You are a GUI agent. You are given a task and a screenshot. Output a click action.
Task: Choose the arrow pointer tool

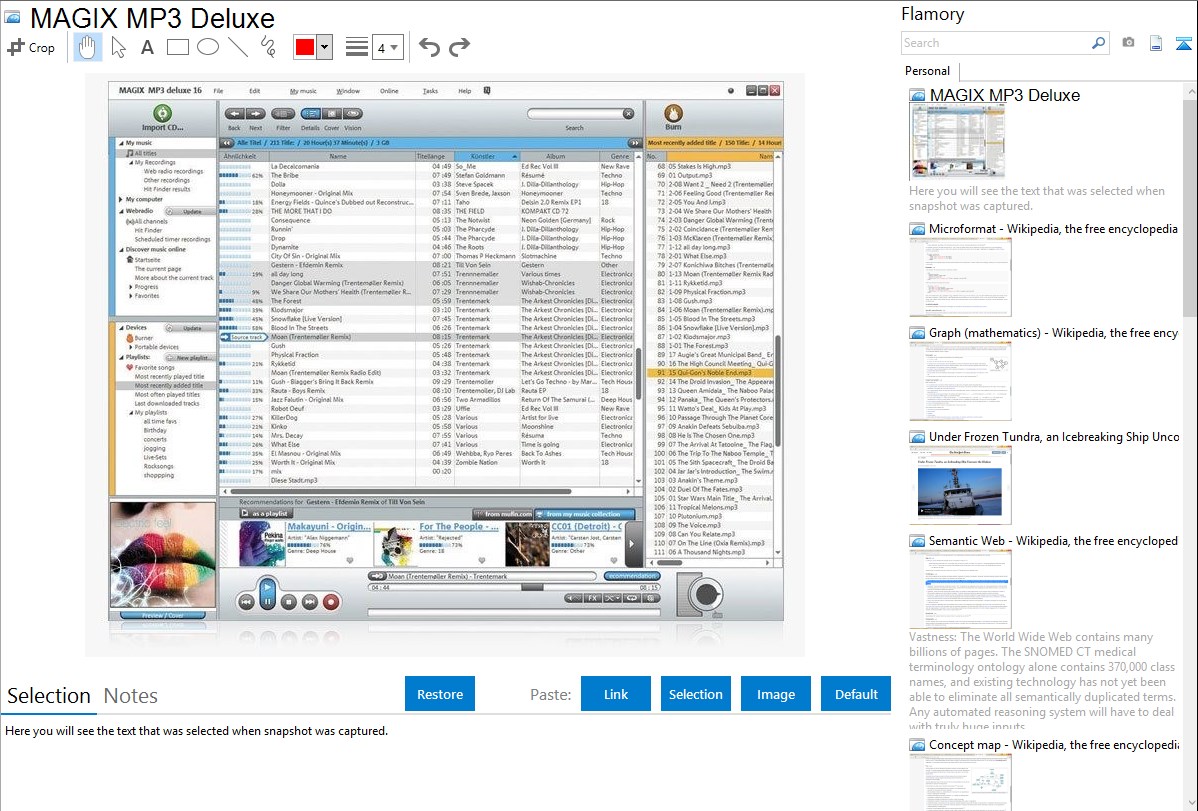click(118, 47)
